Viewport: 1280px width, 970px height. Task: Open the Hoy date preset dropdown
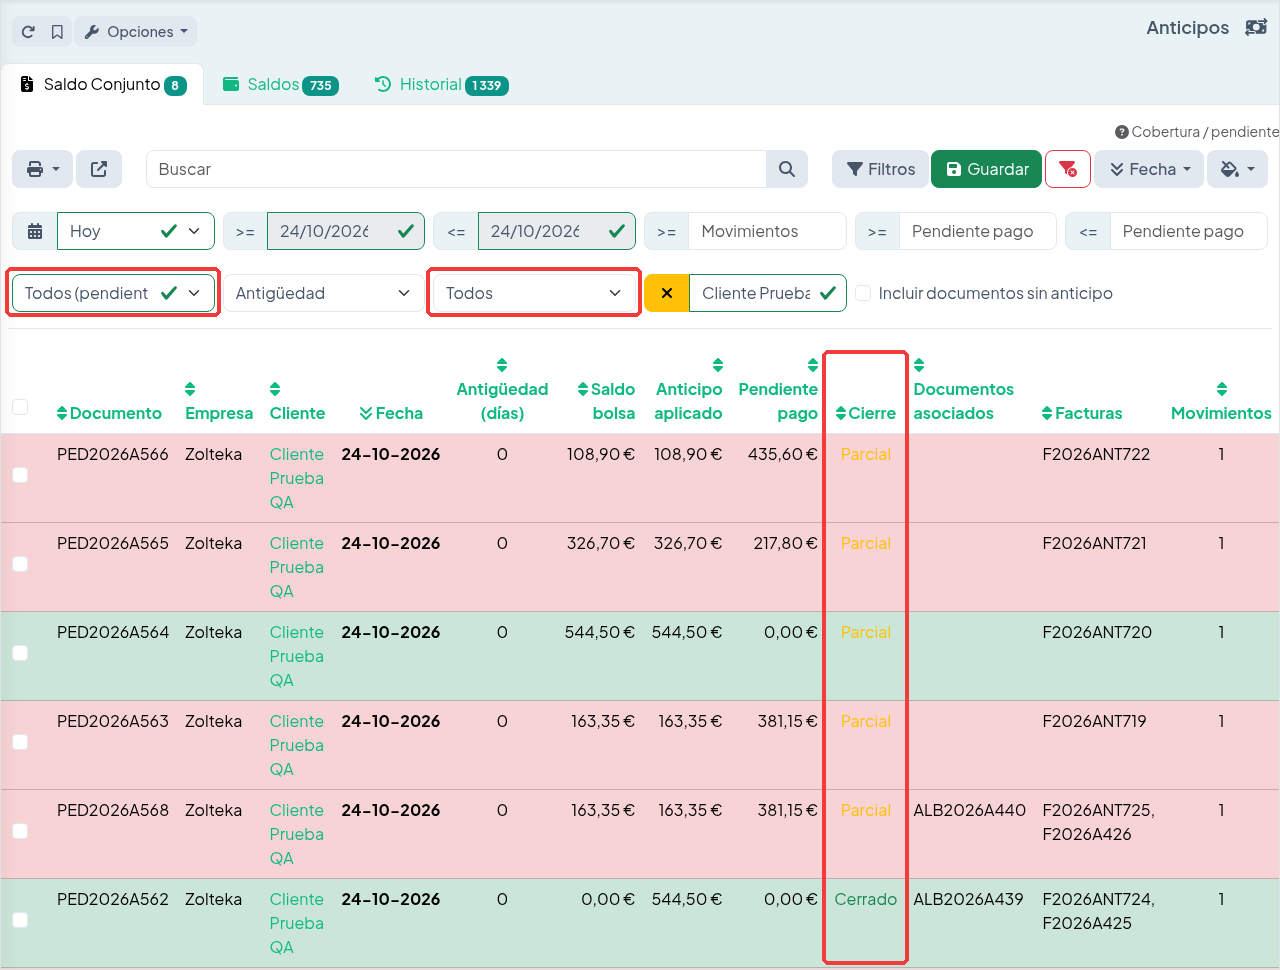click(136, 231)
